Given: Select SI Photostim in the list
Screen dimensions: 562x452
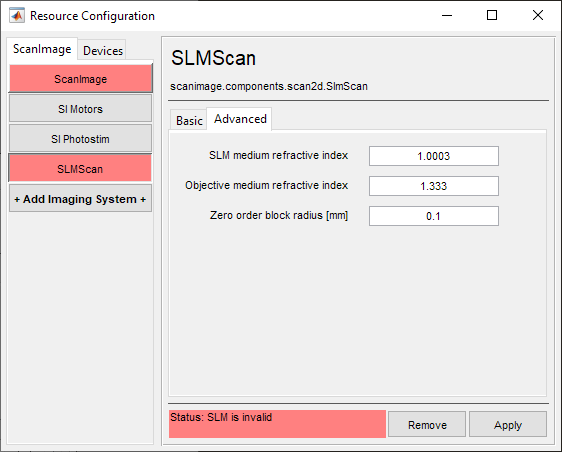Looking at the screenshot, I should tap(81, 139).
